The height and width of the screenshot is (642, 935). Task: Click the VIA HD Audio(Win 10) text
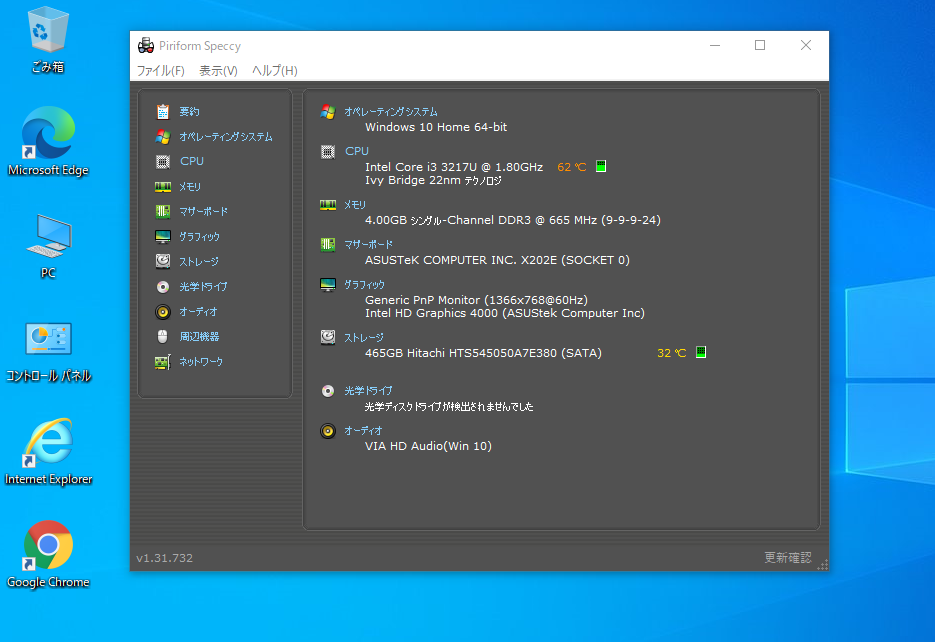(x=428, y=446)
